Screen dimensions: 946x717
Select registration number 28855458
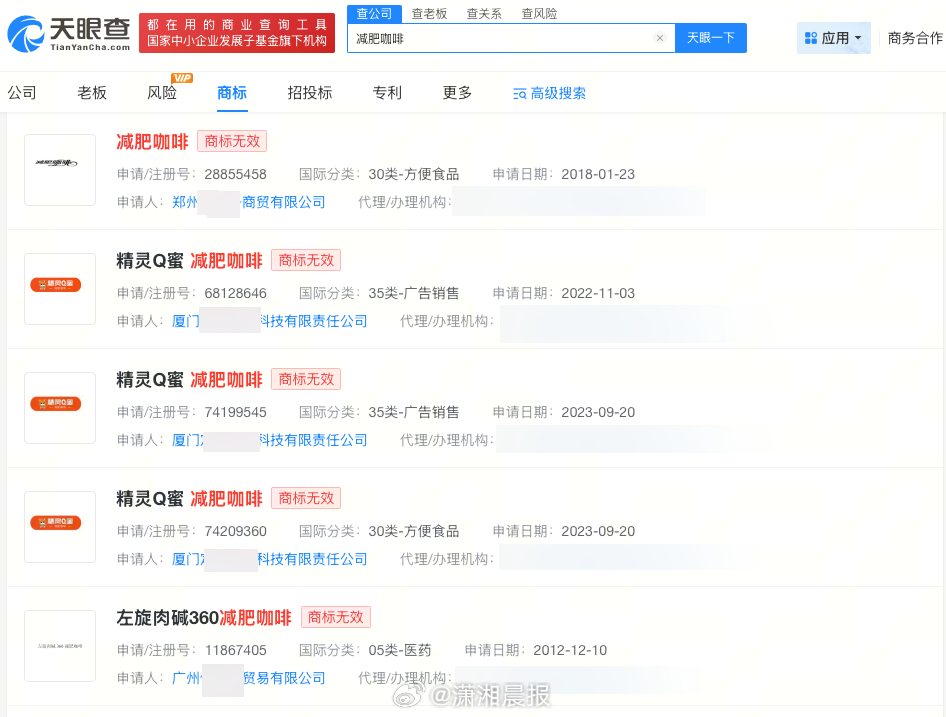coord(235,174)
